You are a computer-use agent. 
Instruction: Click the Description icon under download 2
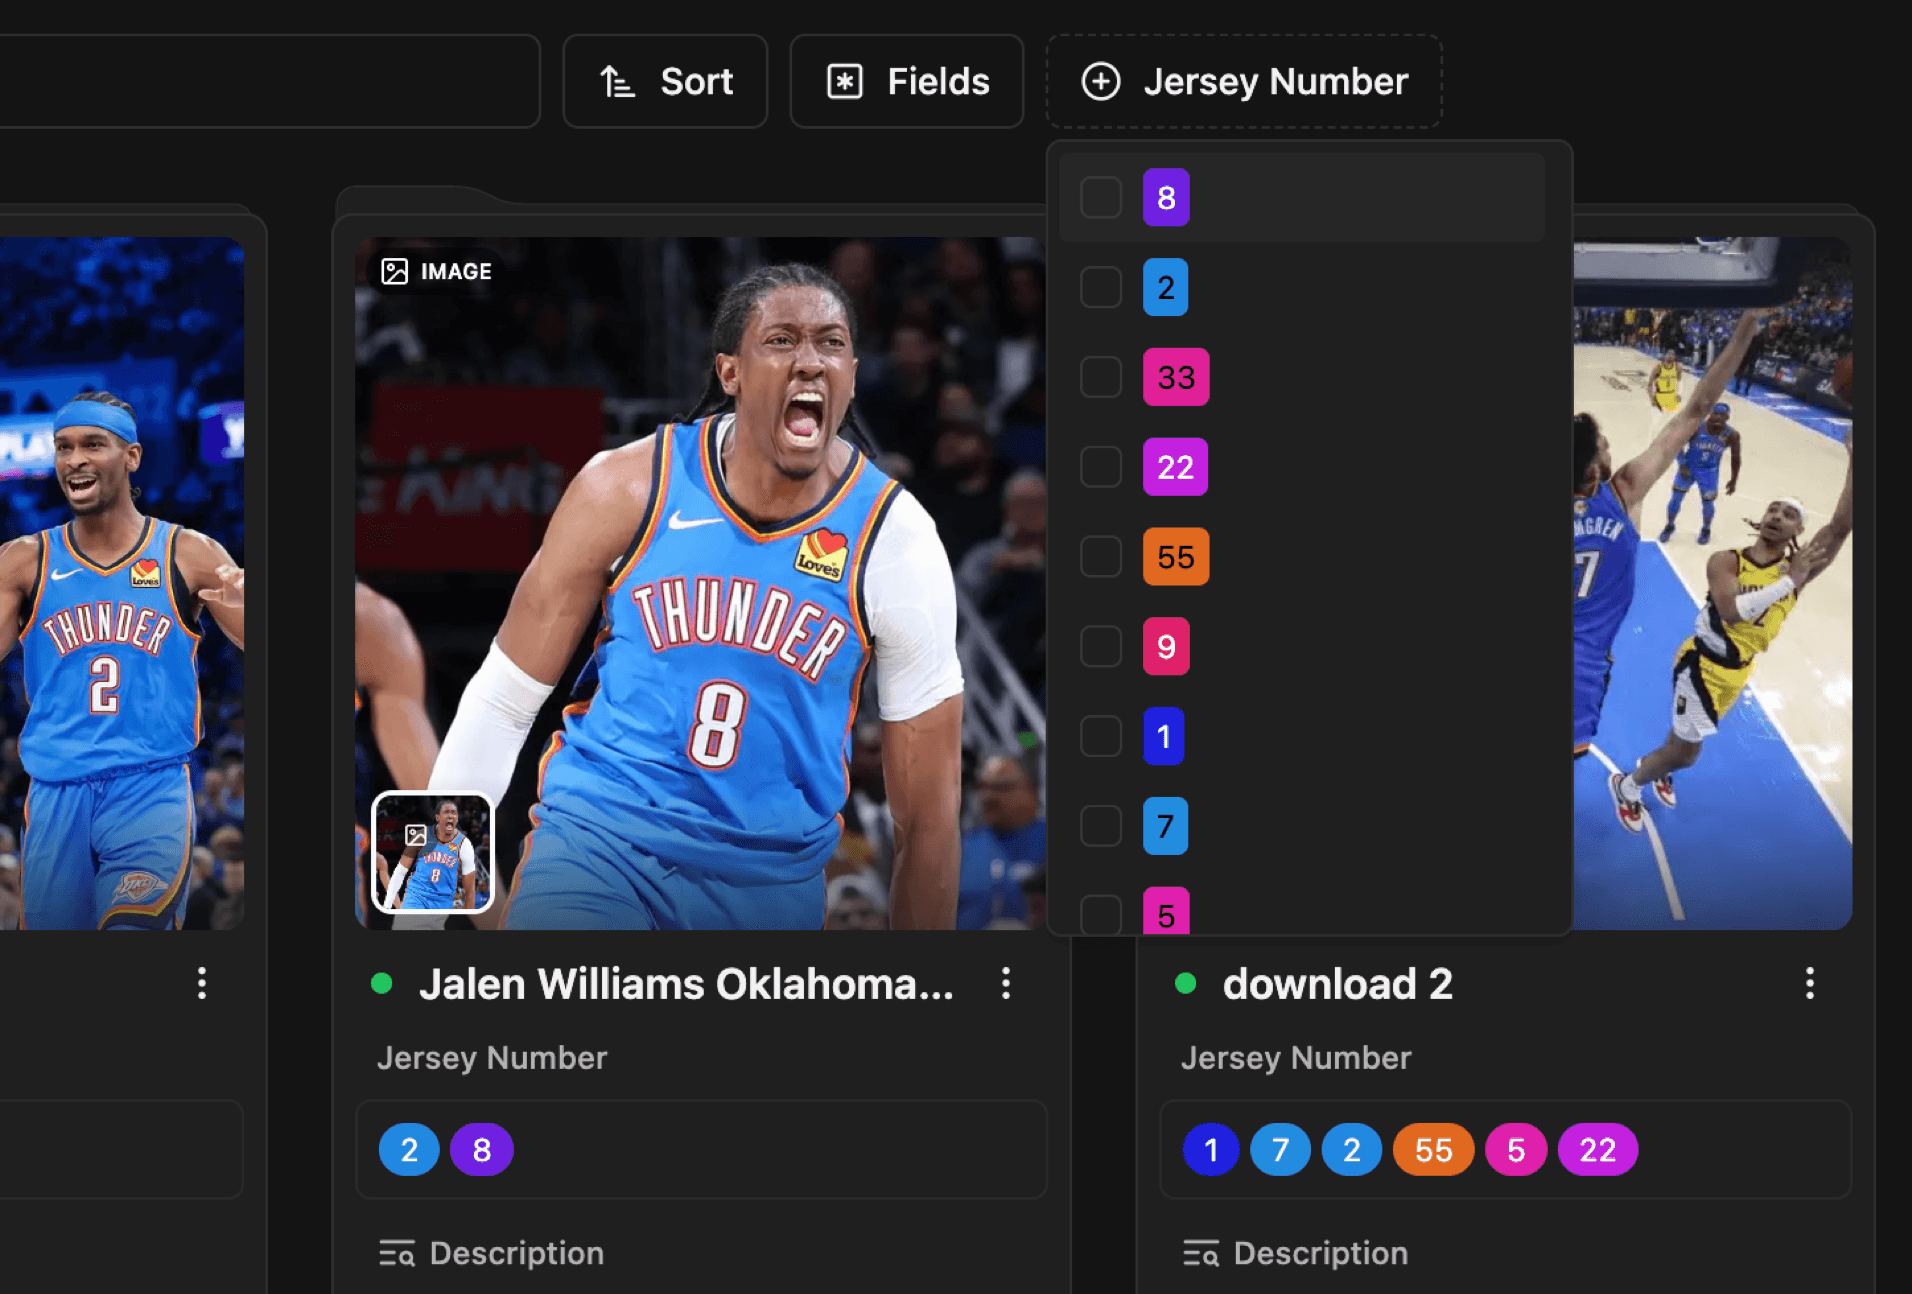[1203, 1253]
